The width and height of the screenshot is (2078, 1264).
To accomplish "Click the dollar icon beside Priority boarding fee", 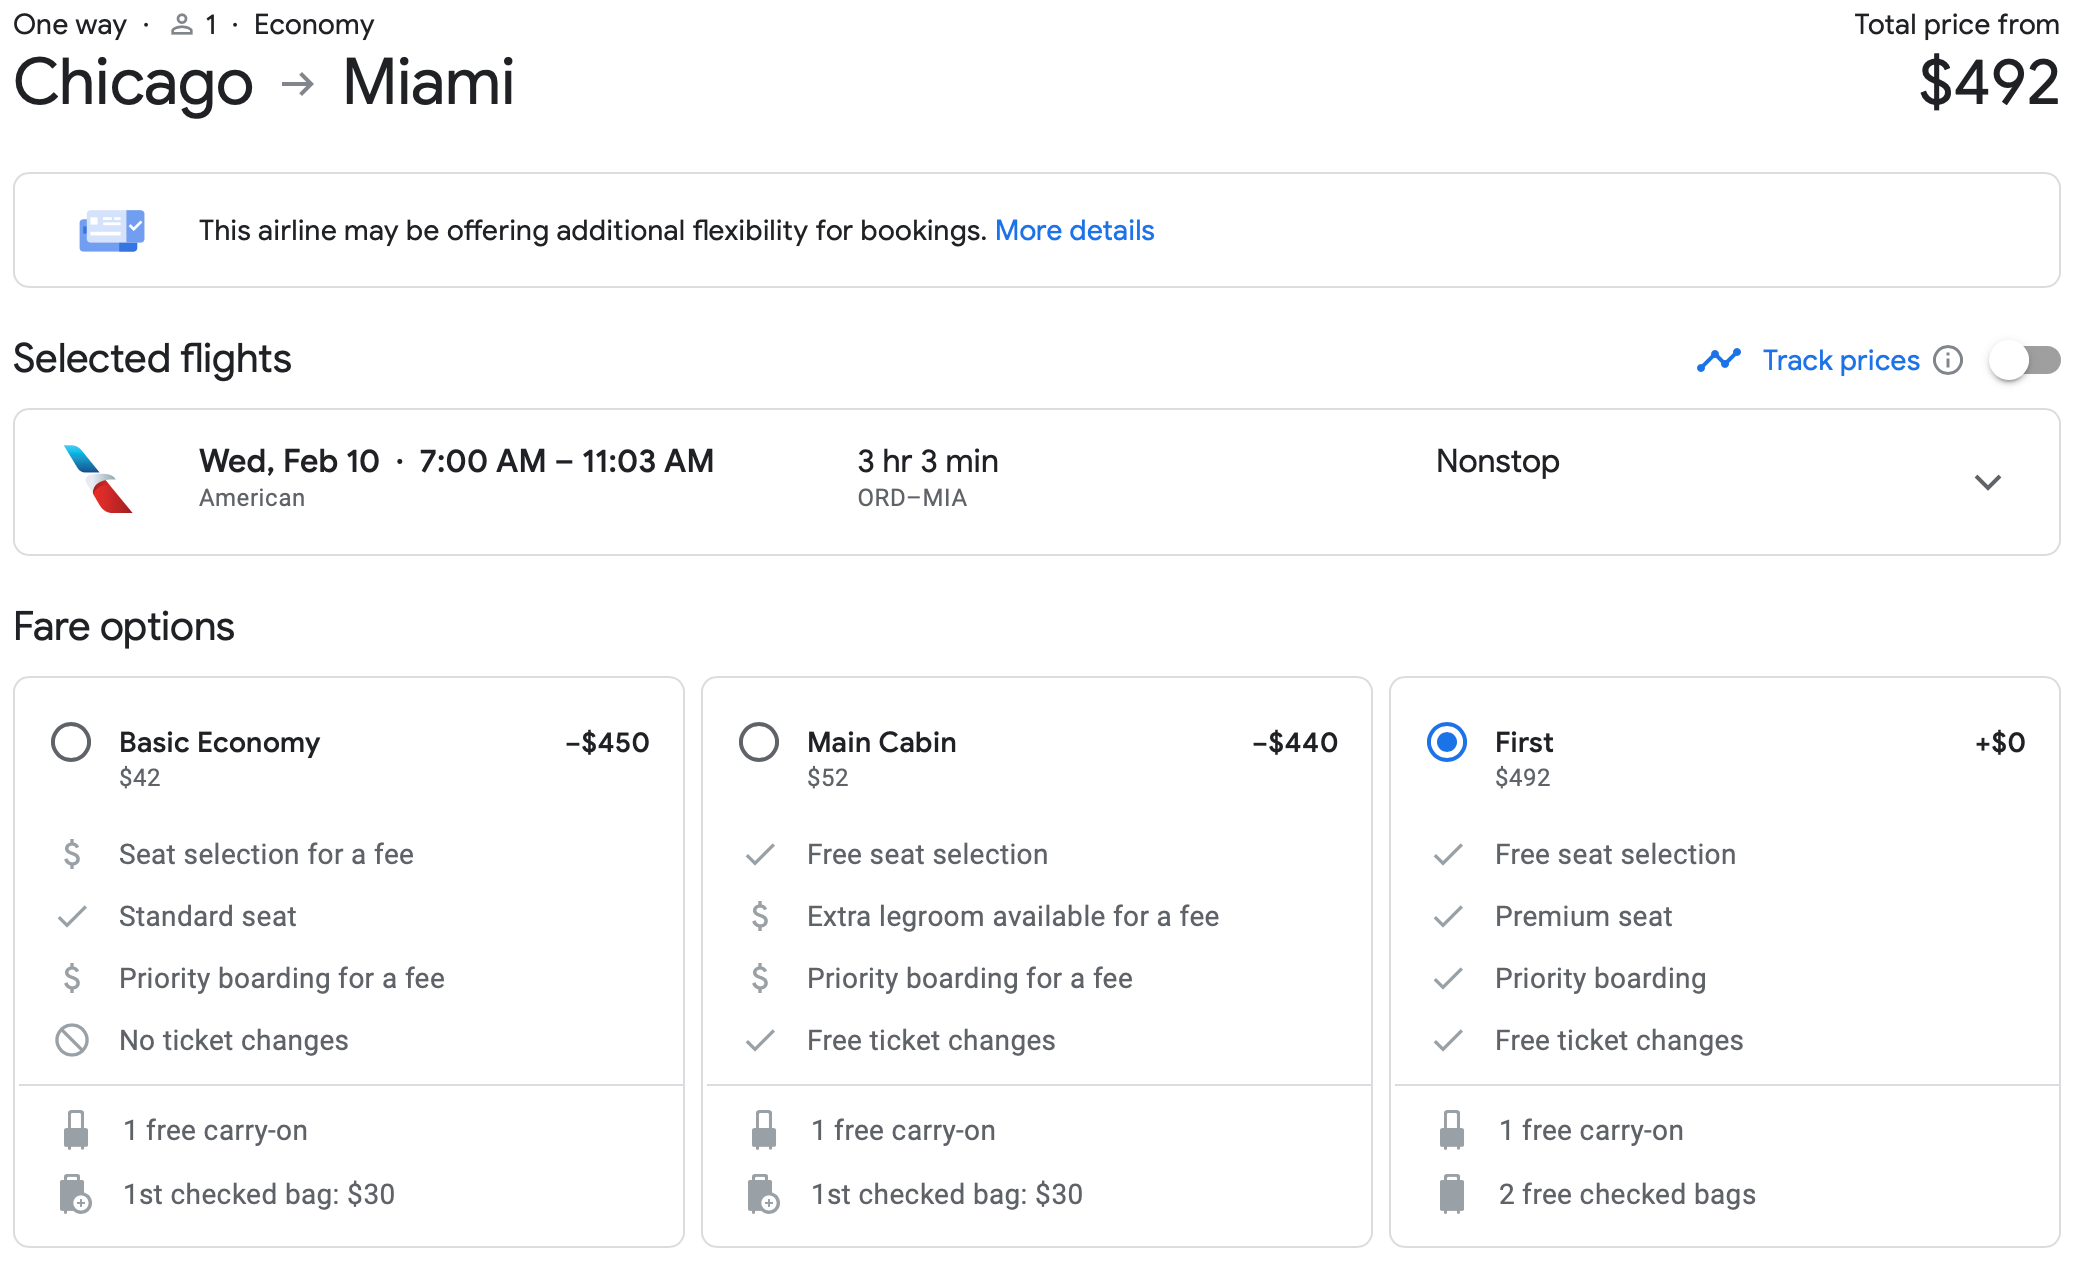I will point(71,978).
